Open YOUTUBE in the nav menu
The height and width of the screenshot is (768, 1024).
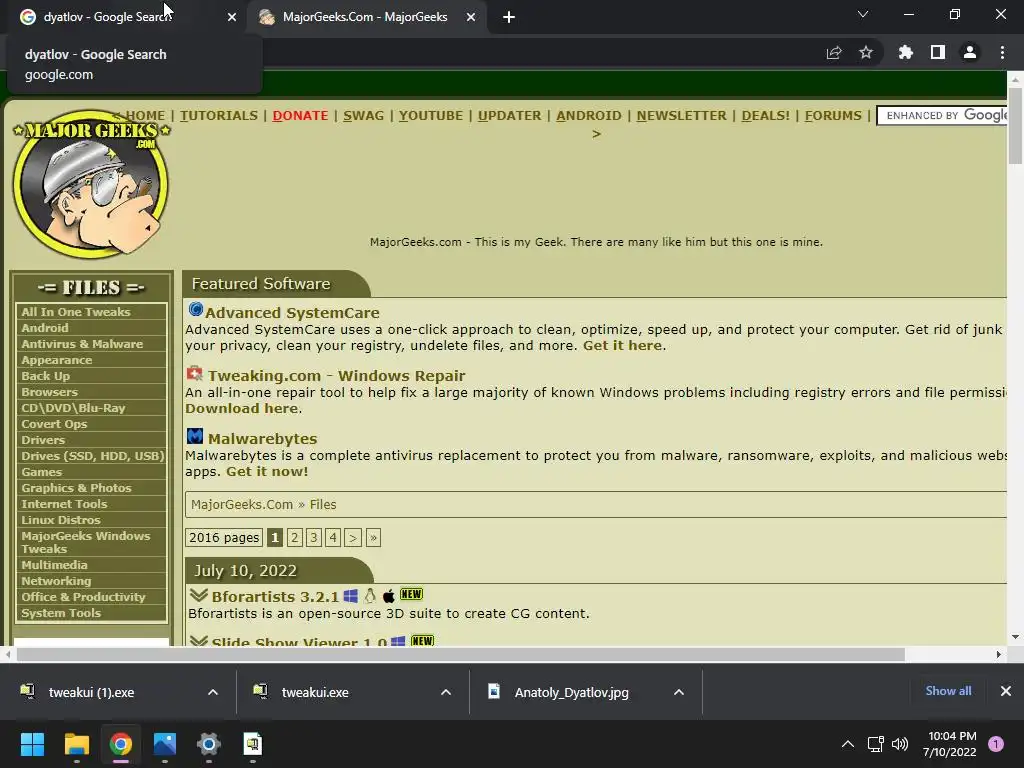(431, 116)
